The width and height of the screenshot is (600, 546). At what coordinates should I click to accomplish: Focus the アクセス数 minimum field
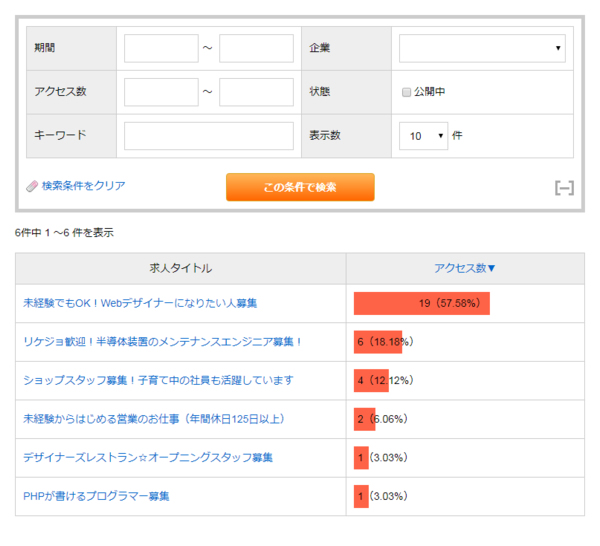click(161, 92)
